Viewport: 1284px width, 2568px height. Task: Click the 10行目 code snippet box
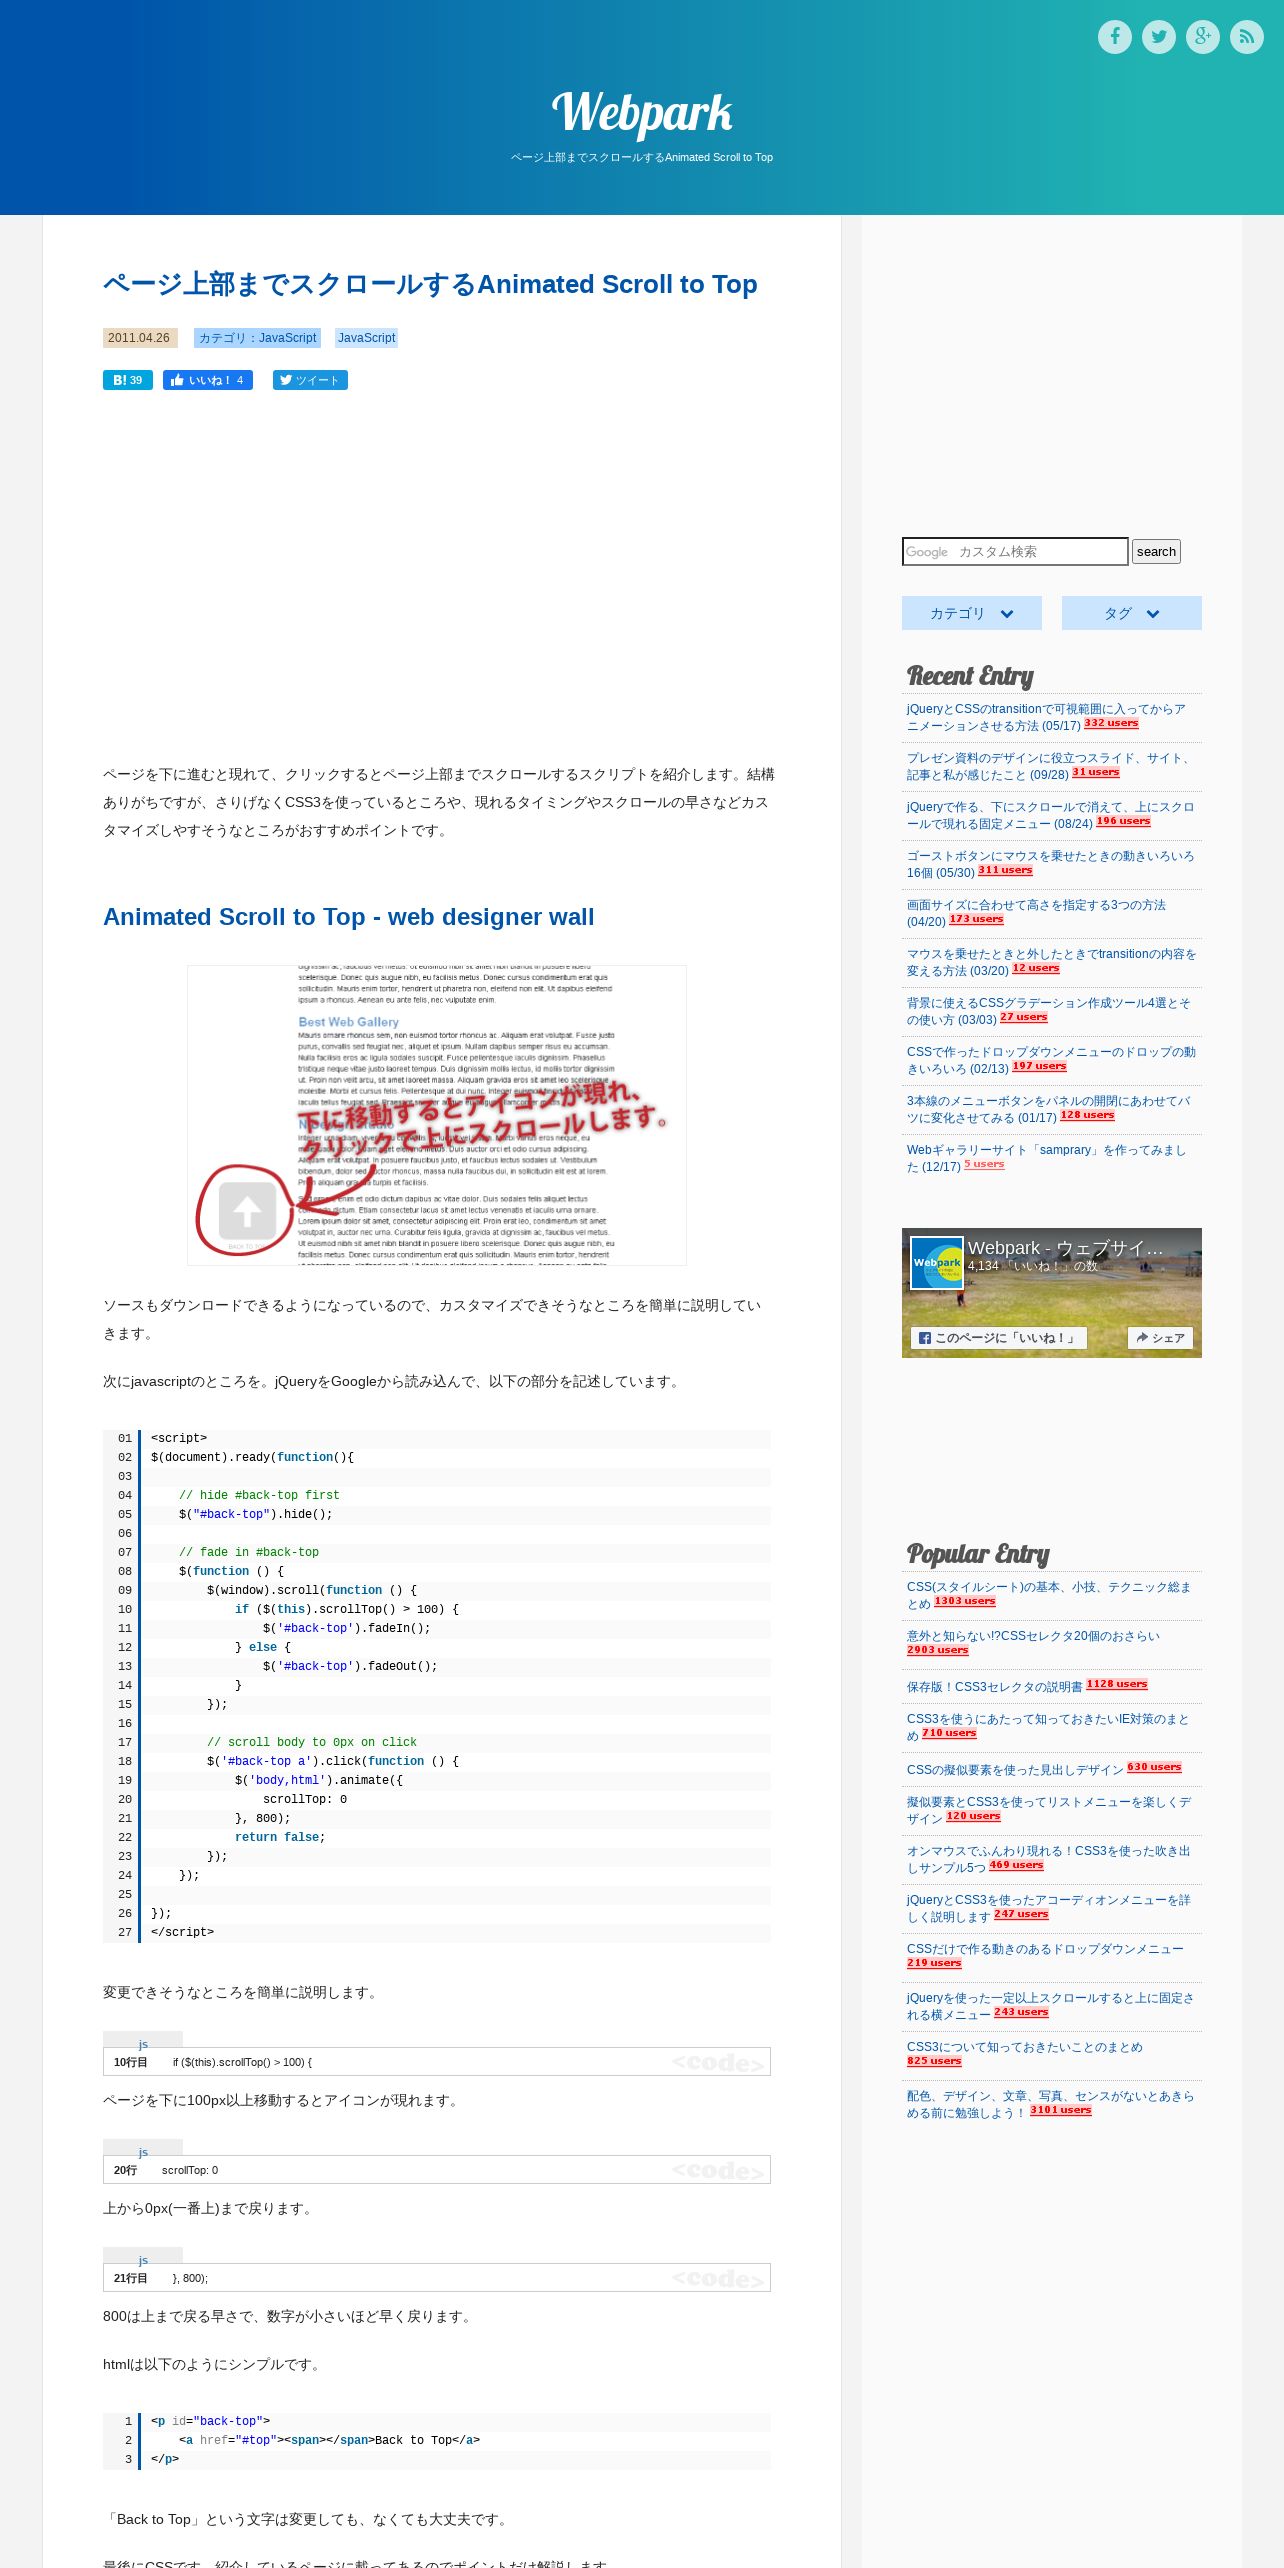coord(437,2062)
